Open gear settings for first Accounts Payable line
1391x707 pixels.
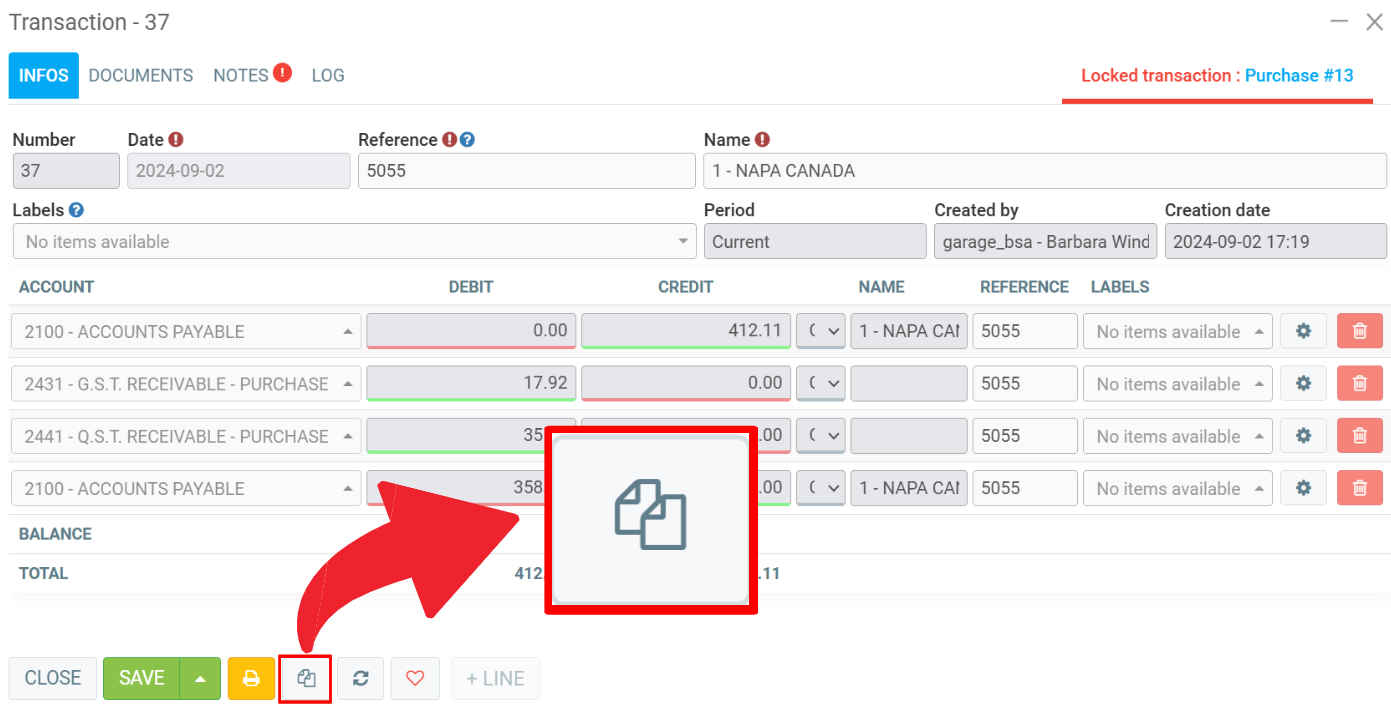(1303, 331)
